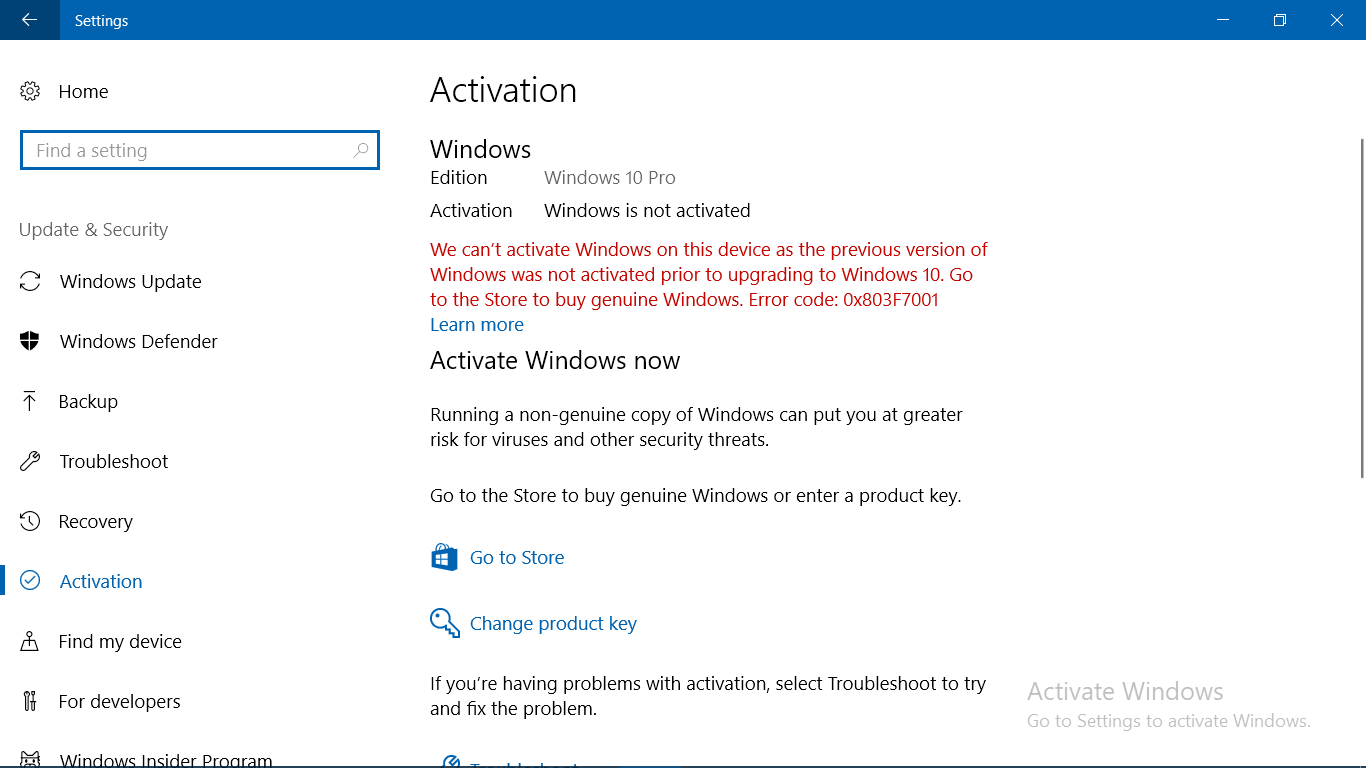Click the error code 0x803F7001 message
The width and height of the screenshot is (1366, 768).
point(709,274)
